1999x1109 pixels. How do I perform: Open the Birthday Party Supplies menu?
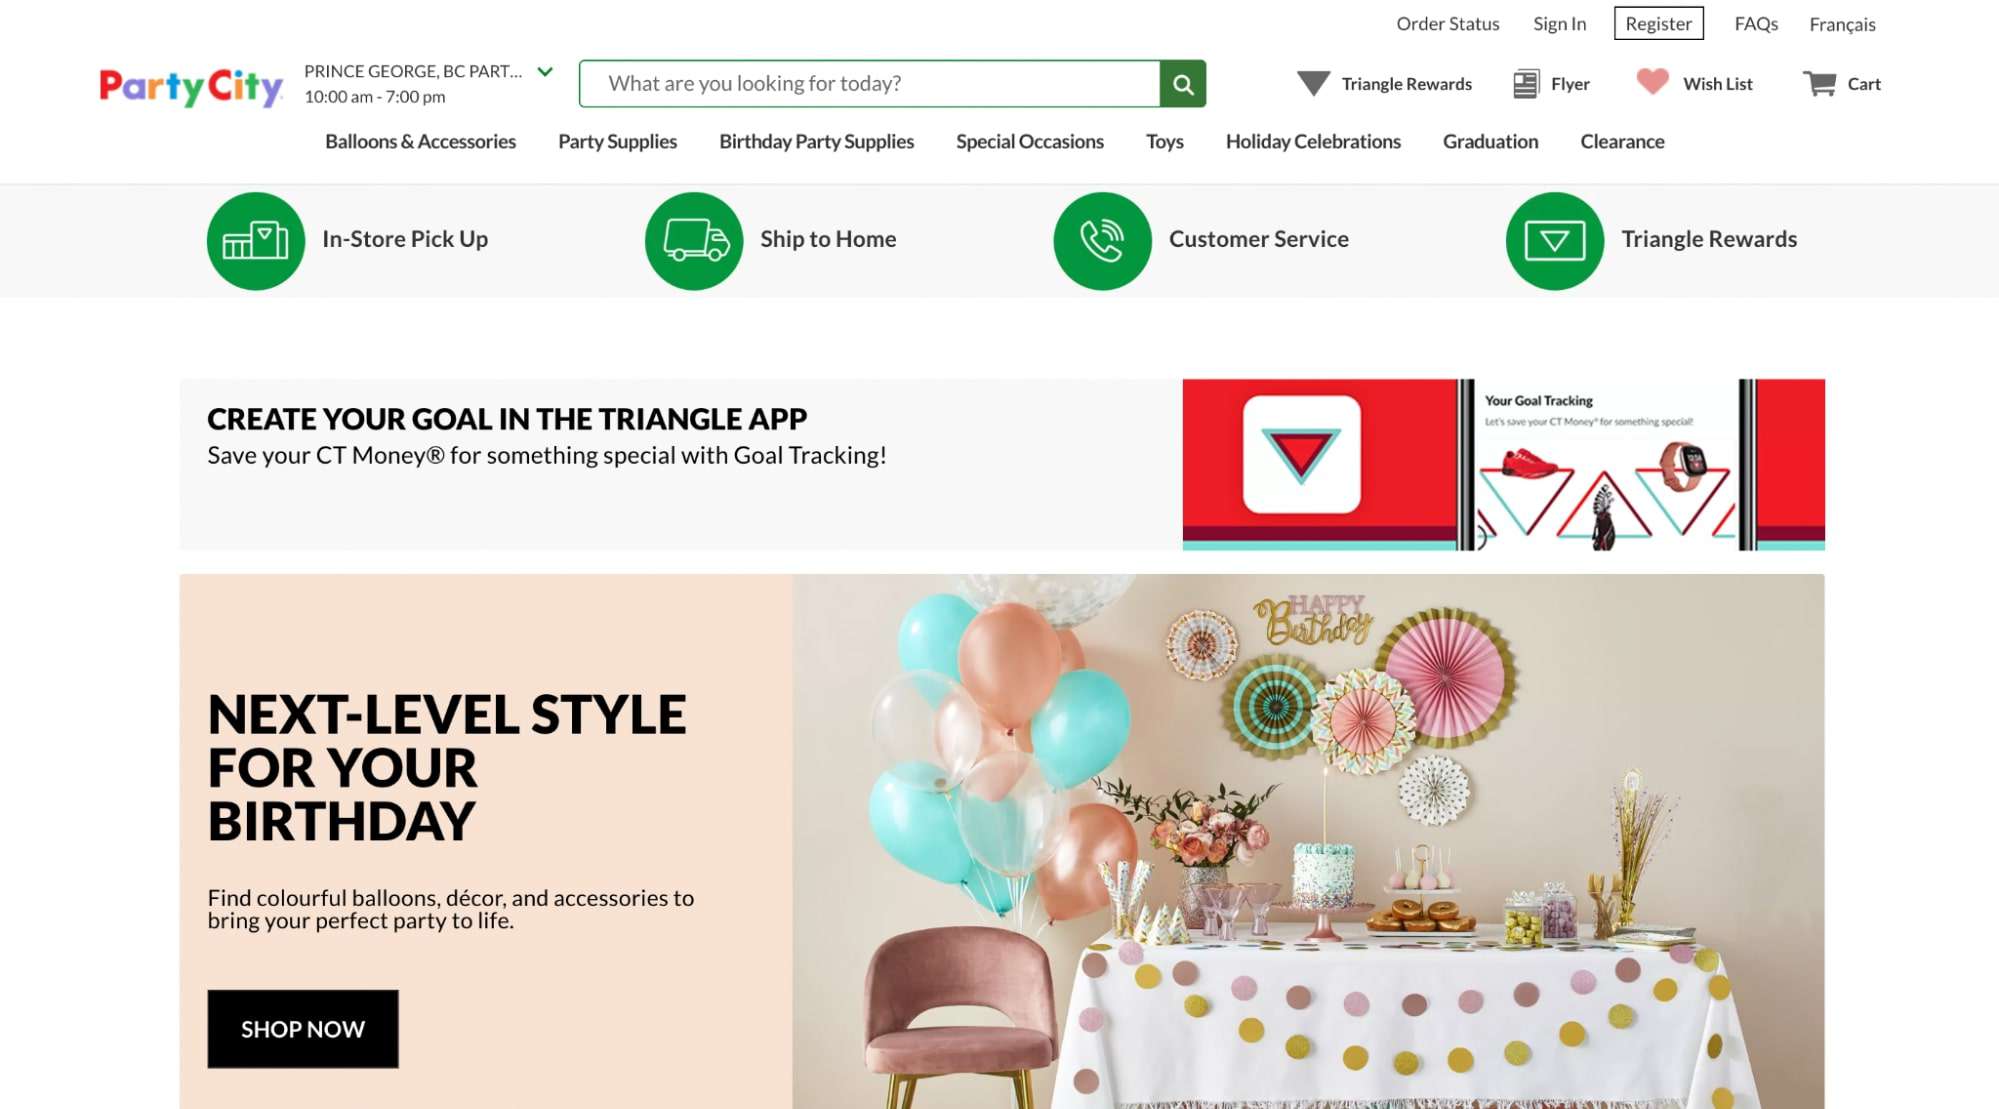point(816,142)
